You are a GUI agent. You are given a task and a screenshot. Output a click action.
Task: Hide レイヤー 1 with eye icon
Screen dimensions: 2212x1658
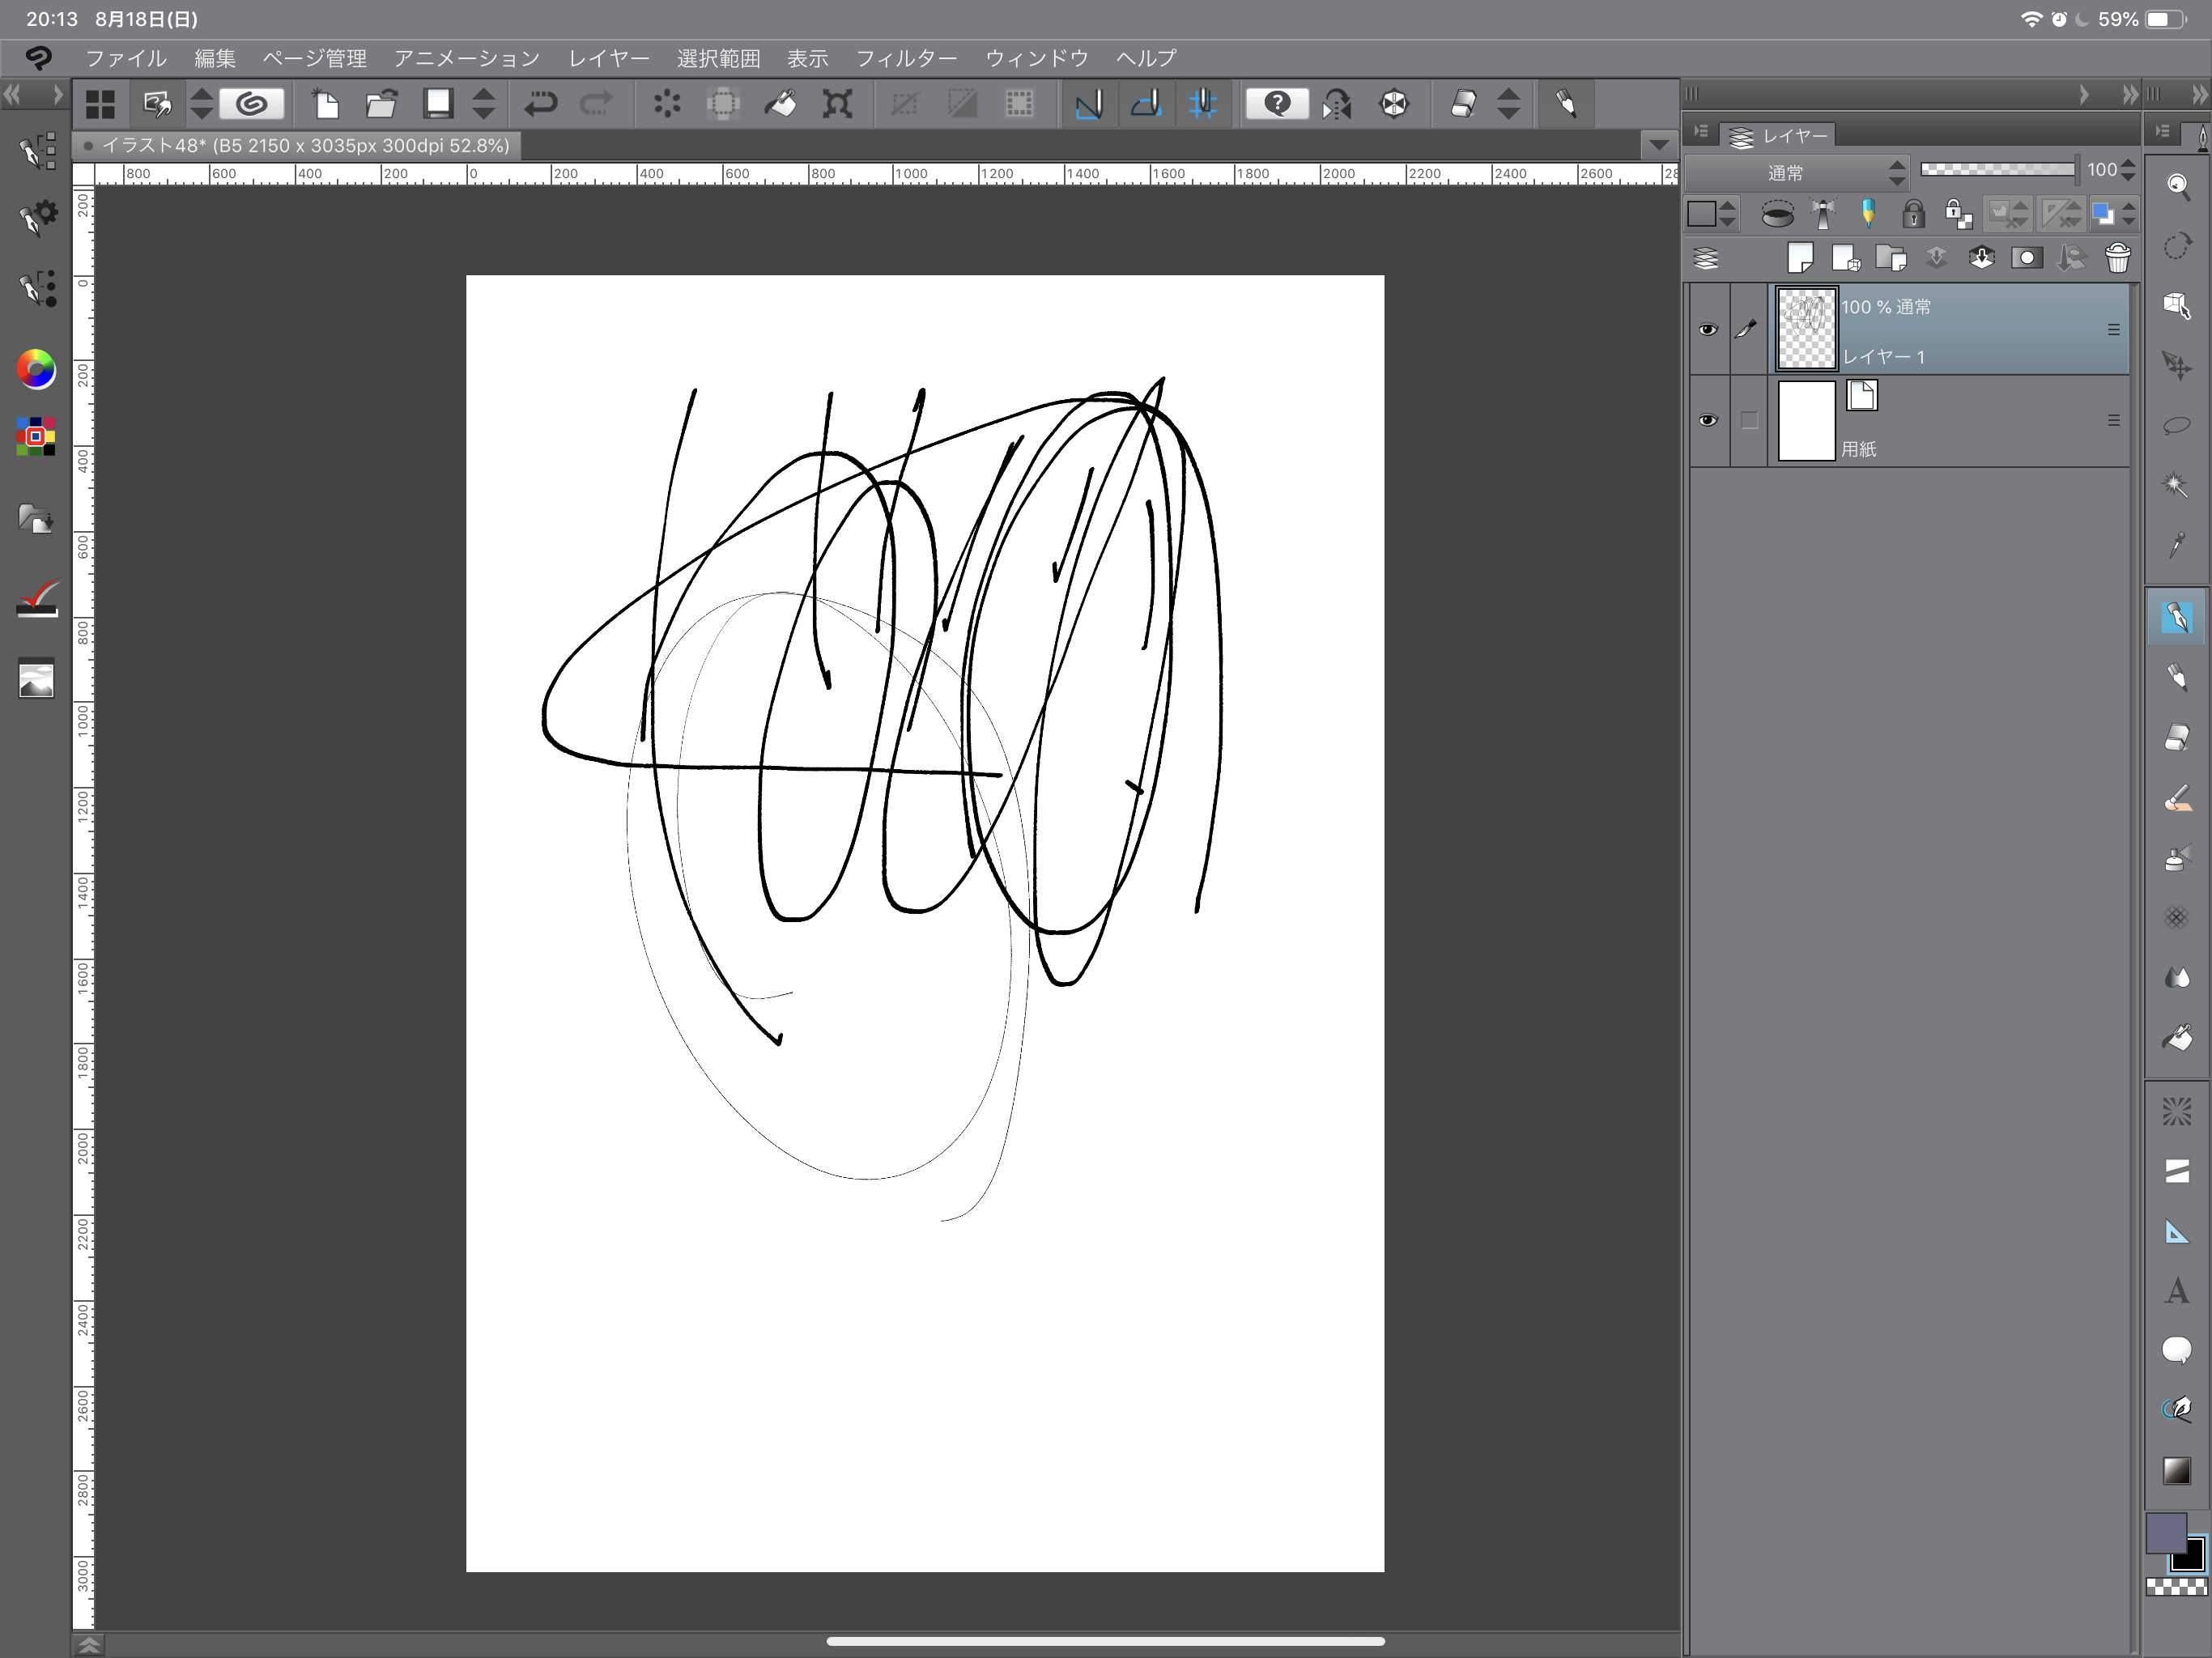tap(1708, 330)
